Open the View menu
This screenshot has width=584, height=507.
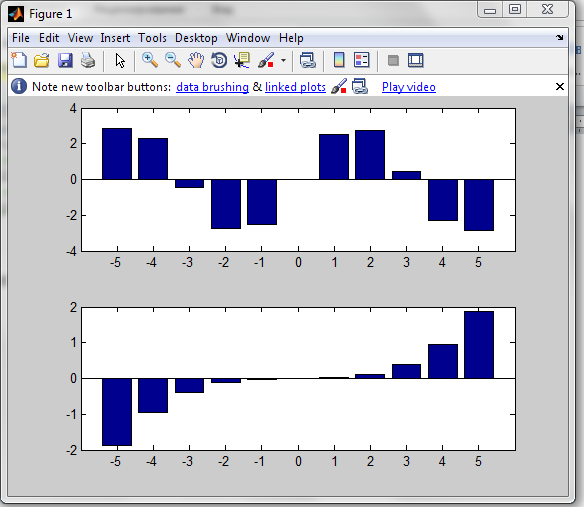pos(80,38)
